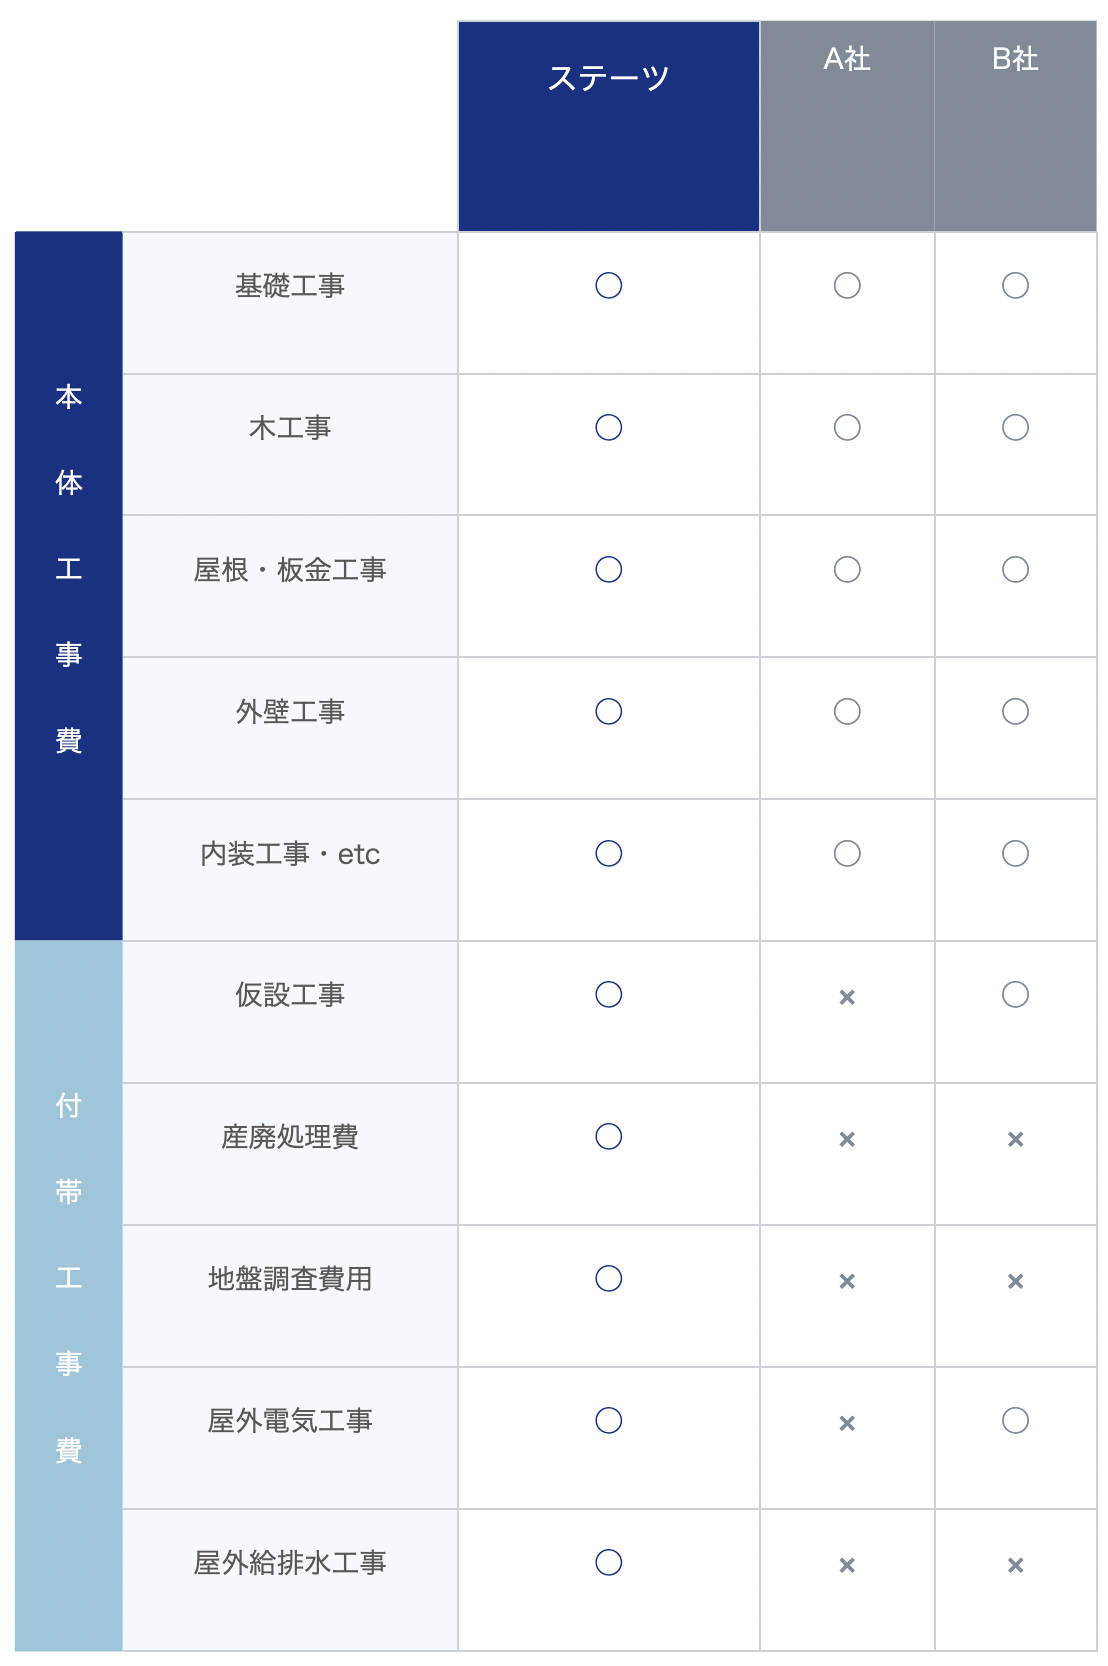Click B社 cross mark in 屋外給排水工事 row
The image size is (1108, 1666).
point(1015,1565)
